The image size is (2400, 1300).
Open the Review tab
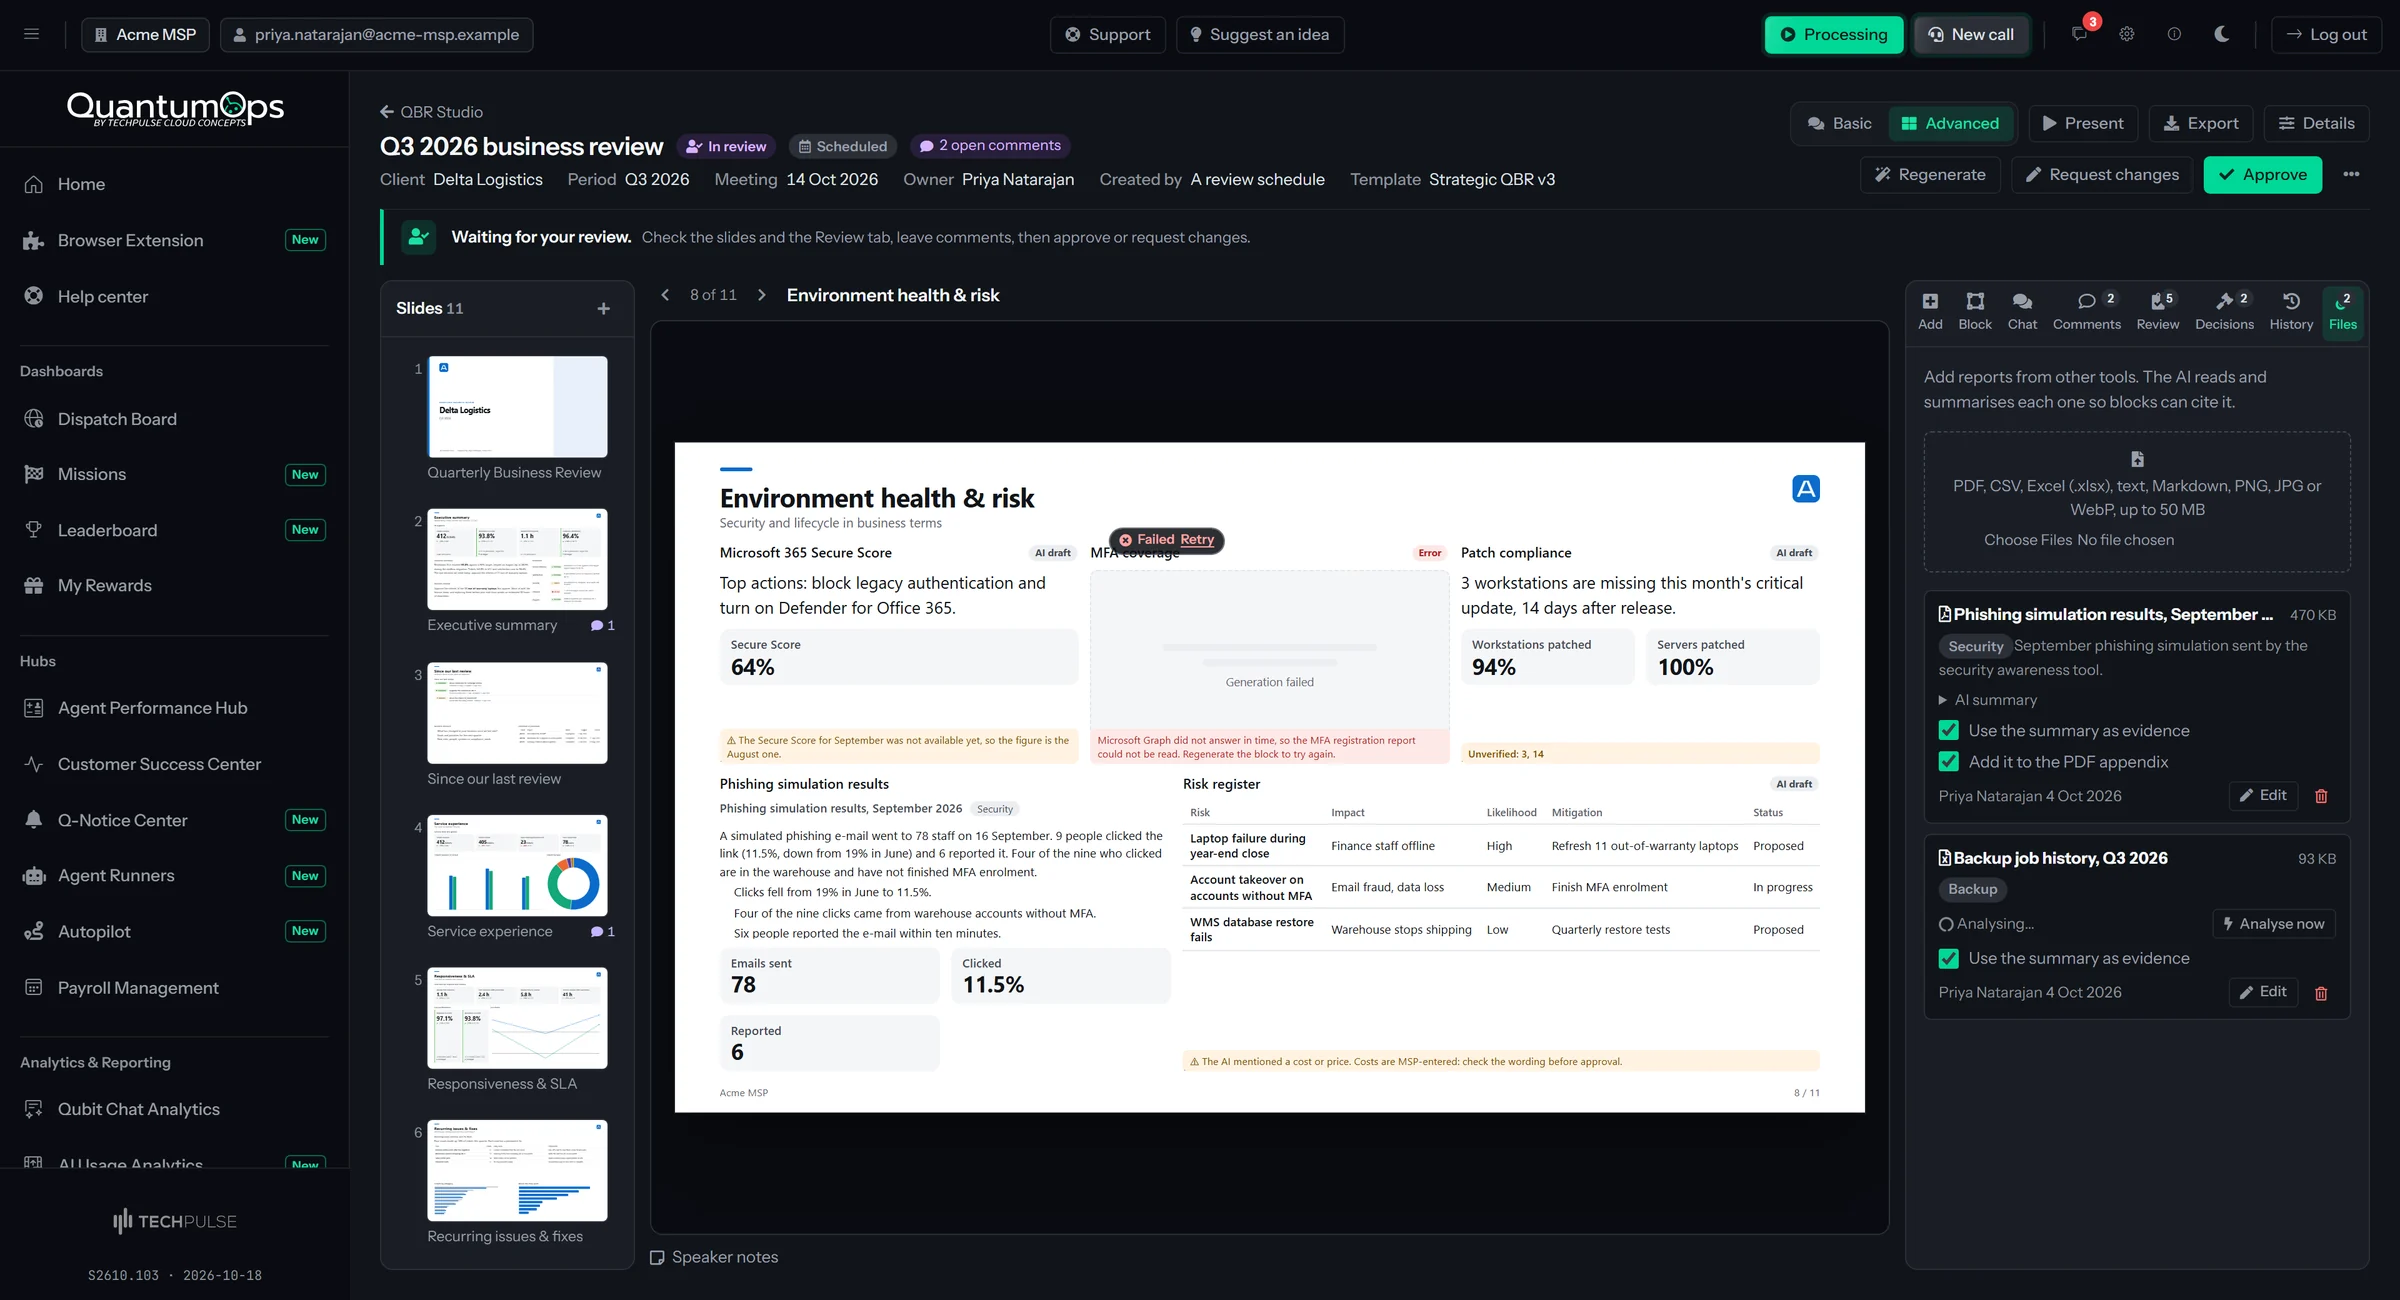point(2158,311)
